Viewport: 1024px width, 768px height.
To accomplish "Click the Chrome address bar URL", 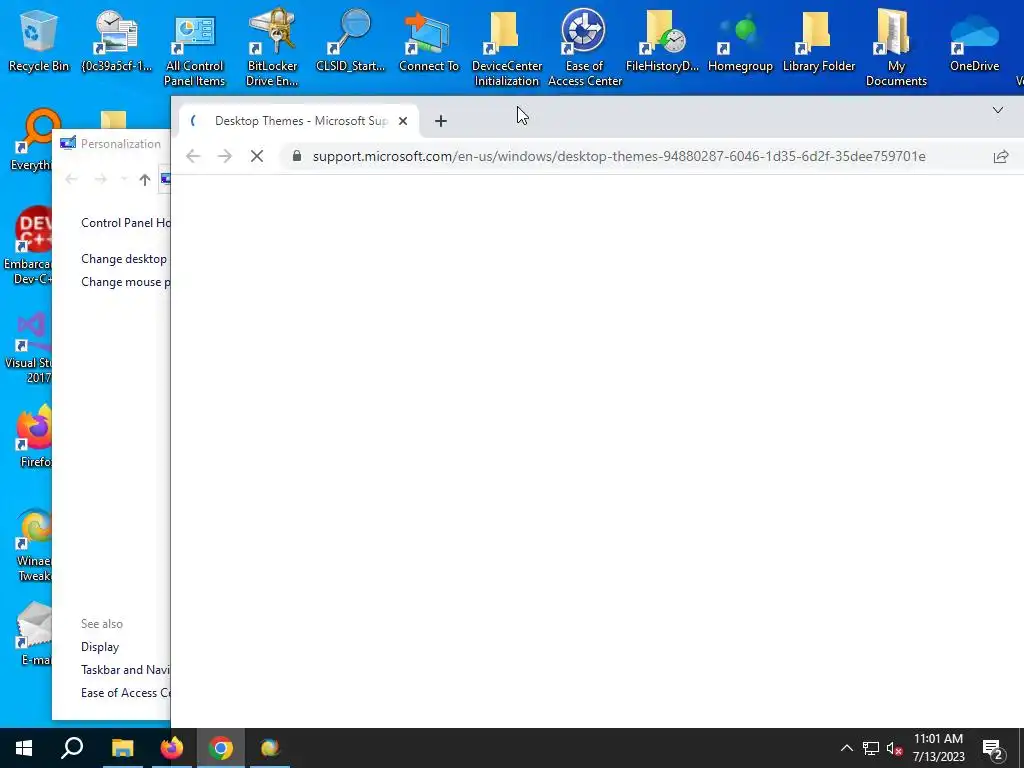I will click(x=618, y=156).
